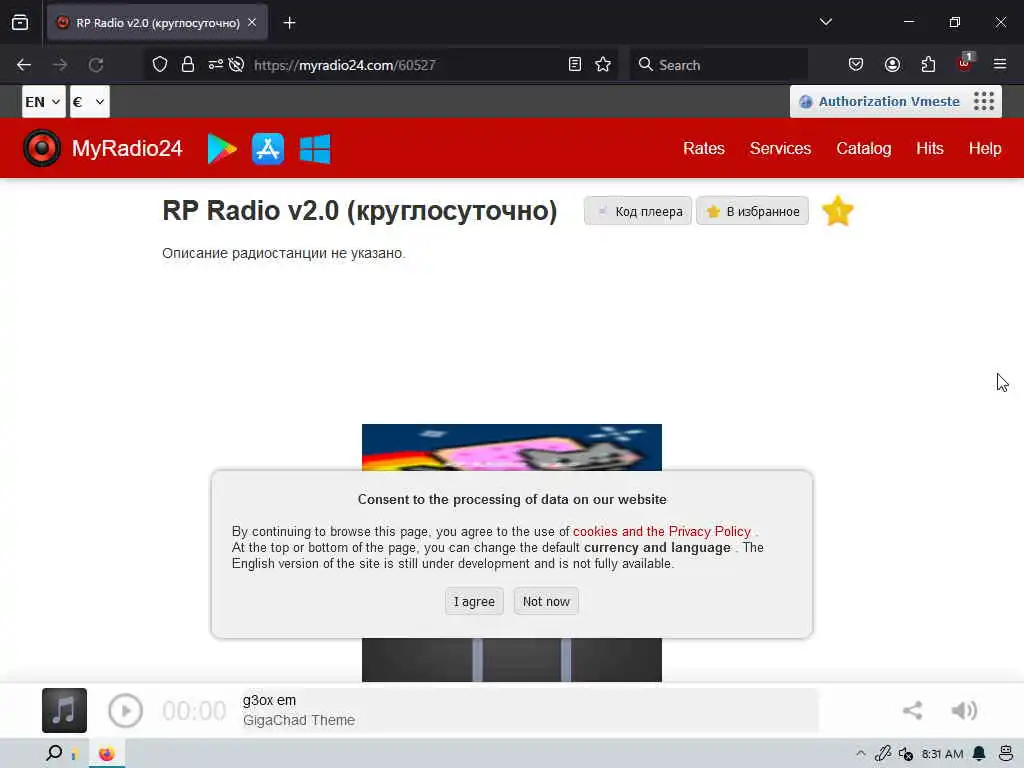Open the Windows app download icon

pos(315,149)
